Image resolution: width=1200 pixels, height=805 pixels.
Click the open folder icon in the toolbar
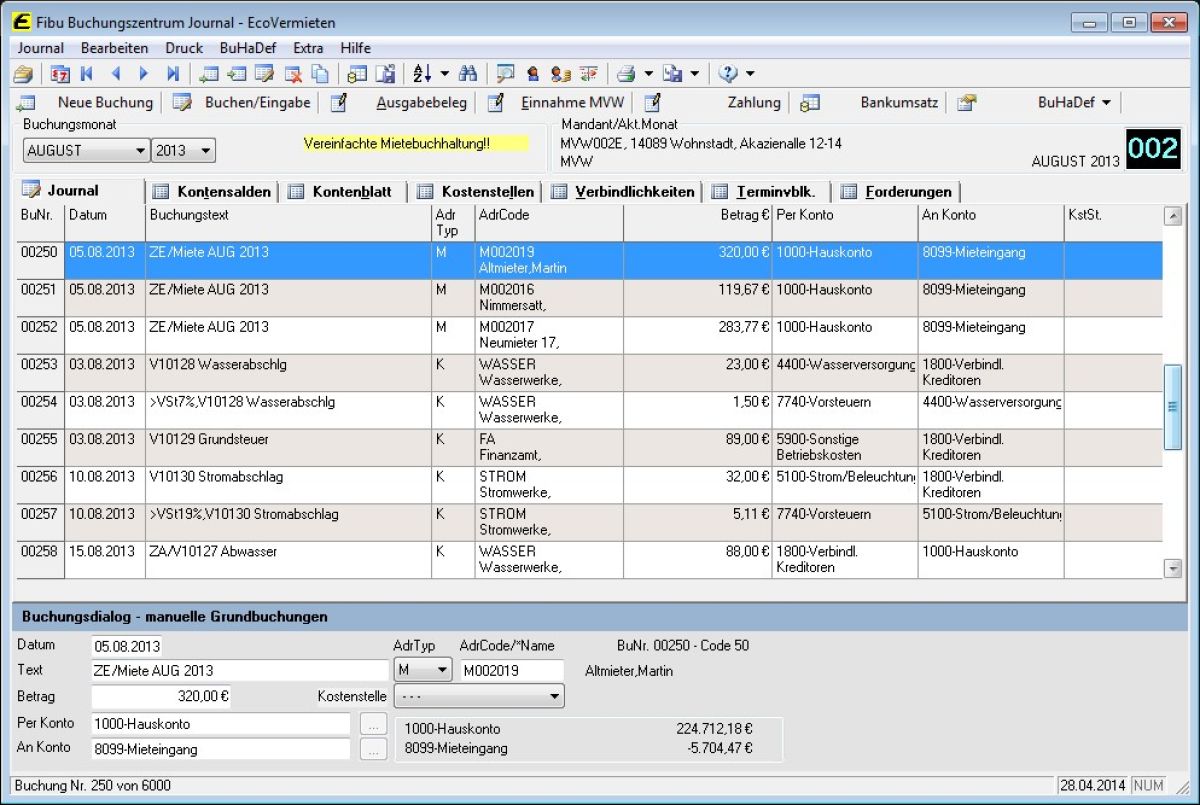click(23, 73)
